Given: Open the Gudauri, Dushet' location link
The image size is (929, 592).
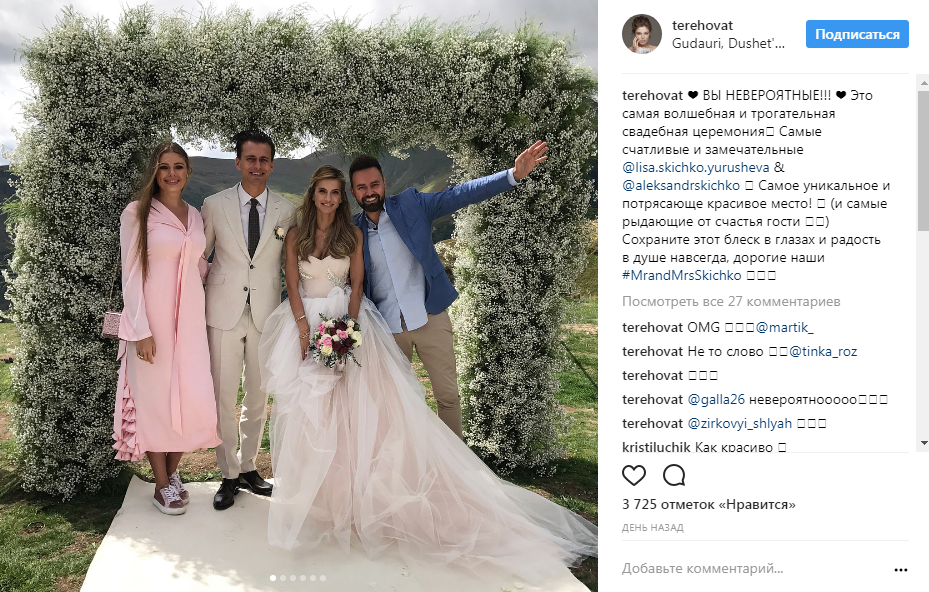Looking at the screenshot, I should click(x=728, y=43).
